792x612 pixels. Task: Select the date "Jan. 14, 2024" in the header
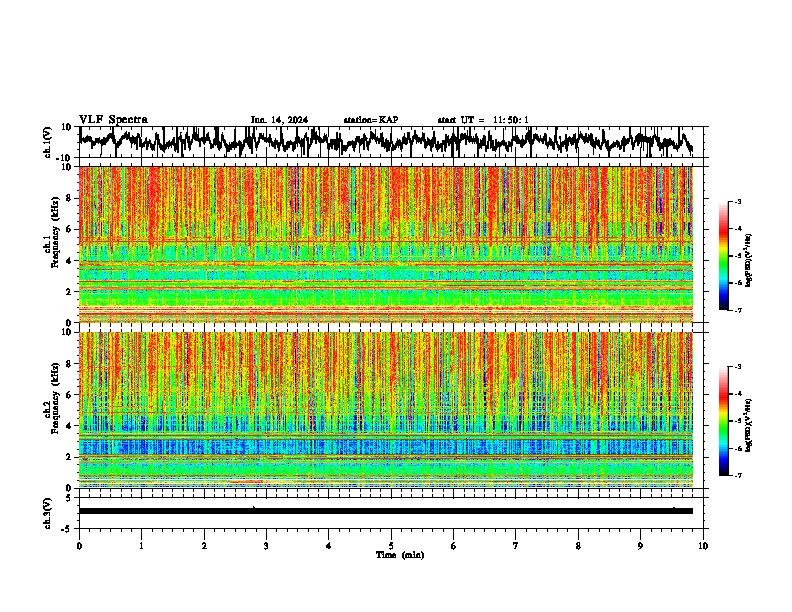point(279,120)
